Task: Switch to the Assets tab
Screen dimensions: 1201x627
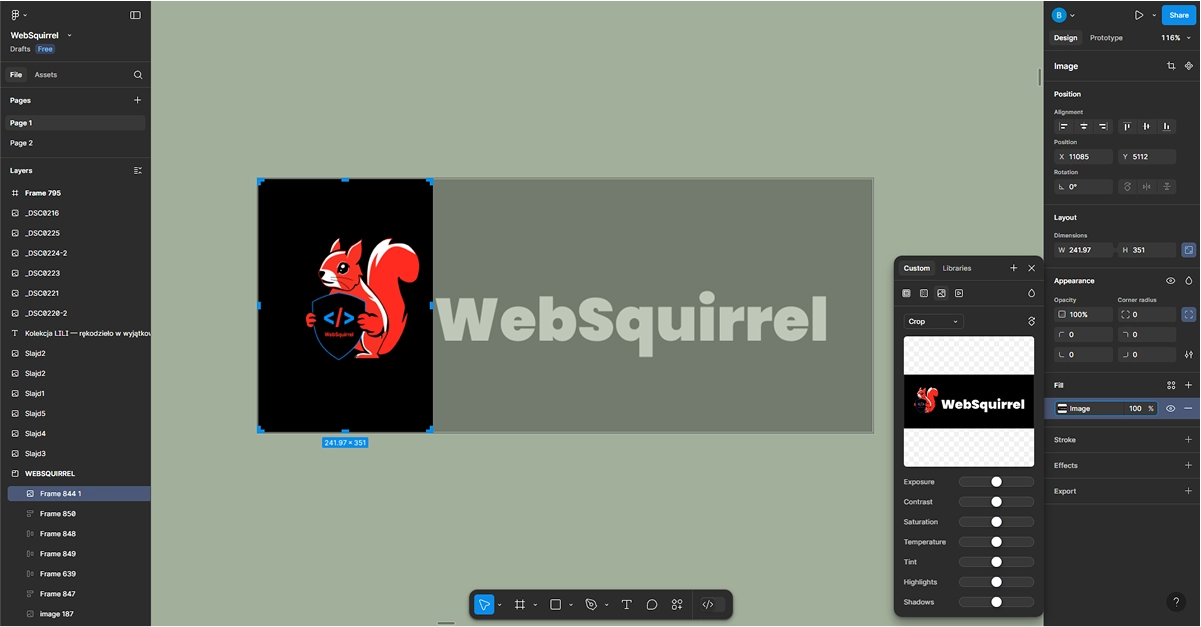Action: pos(46,75)
